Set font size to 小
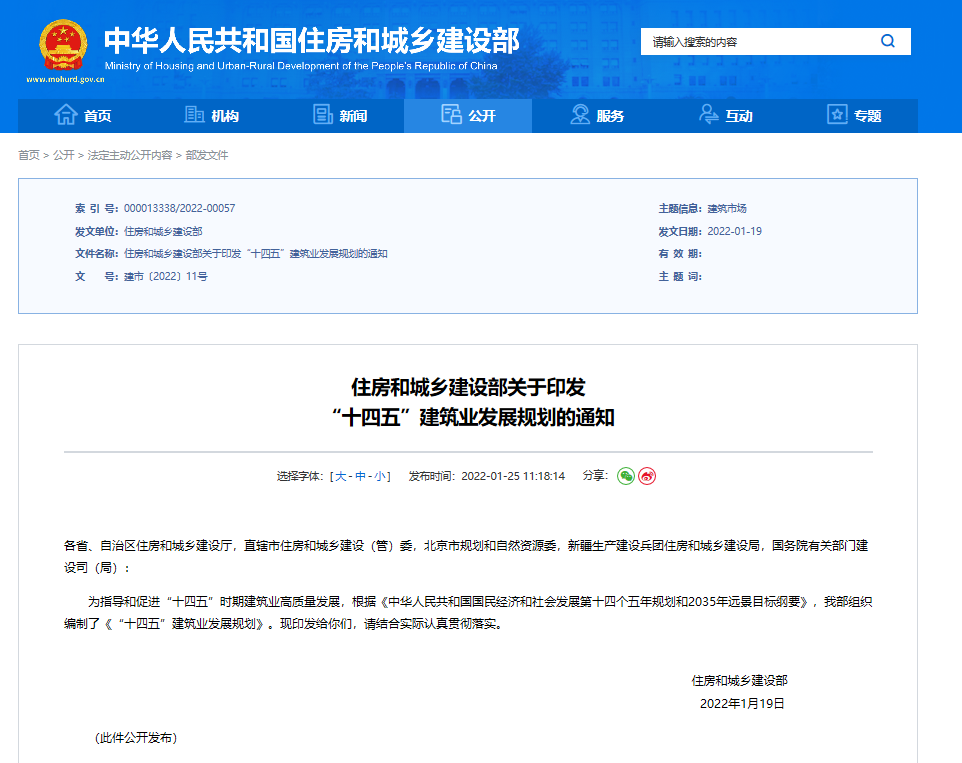962x763 pixels. pyautogui.click(x=380, y=476)
